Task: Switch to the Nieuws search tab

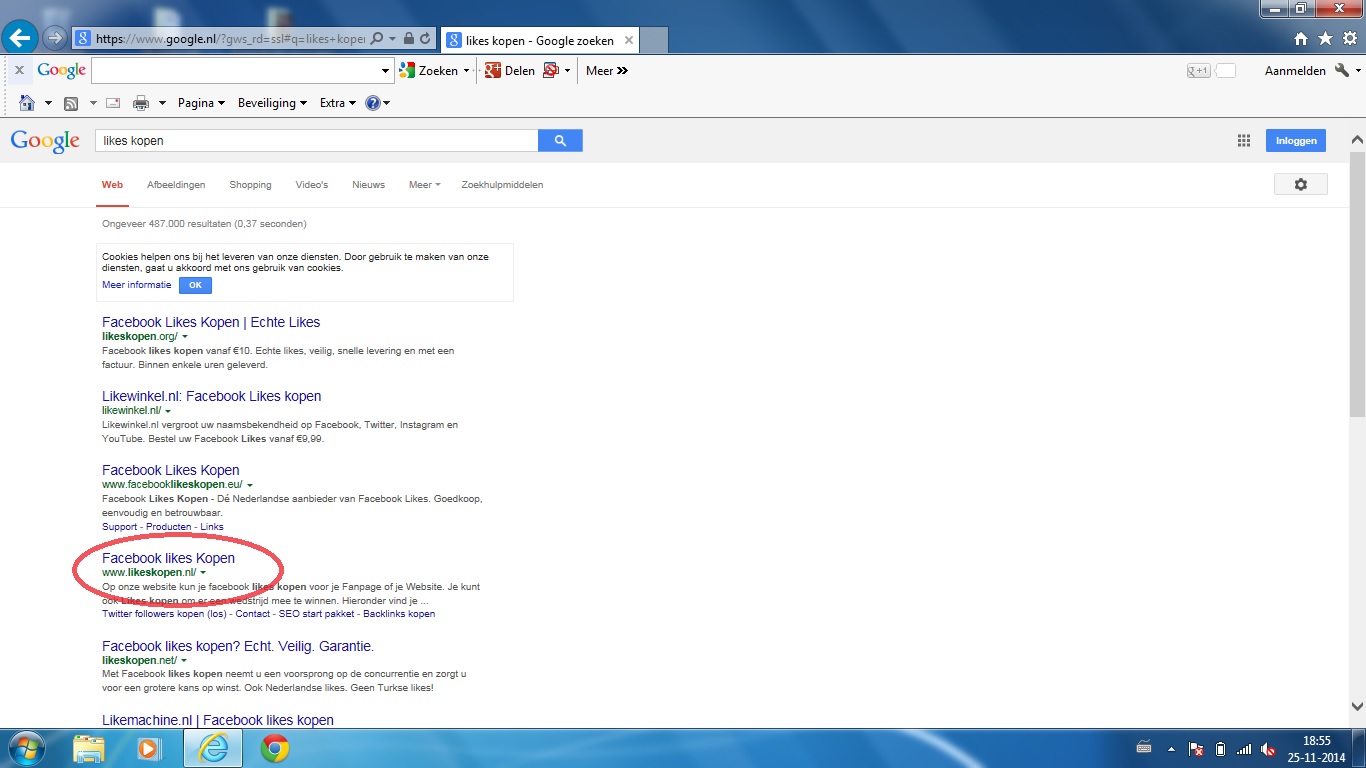Action: (x=368, y=185)
